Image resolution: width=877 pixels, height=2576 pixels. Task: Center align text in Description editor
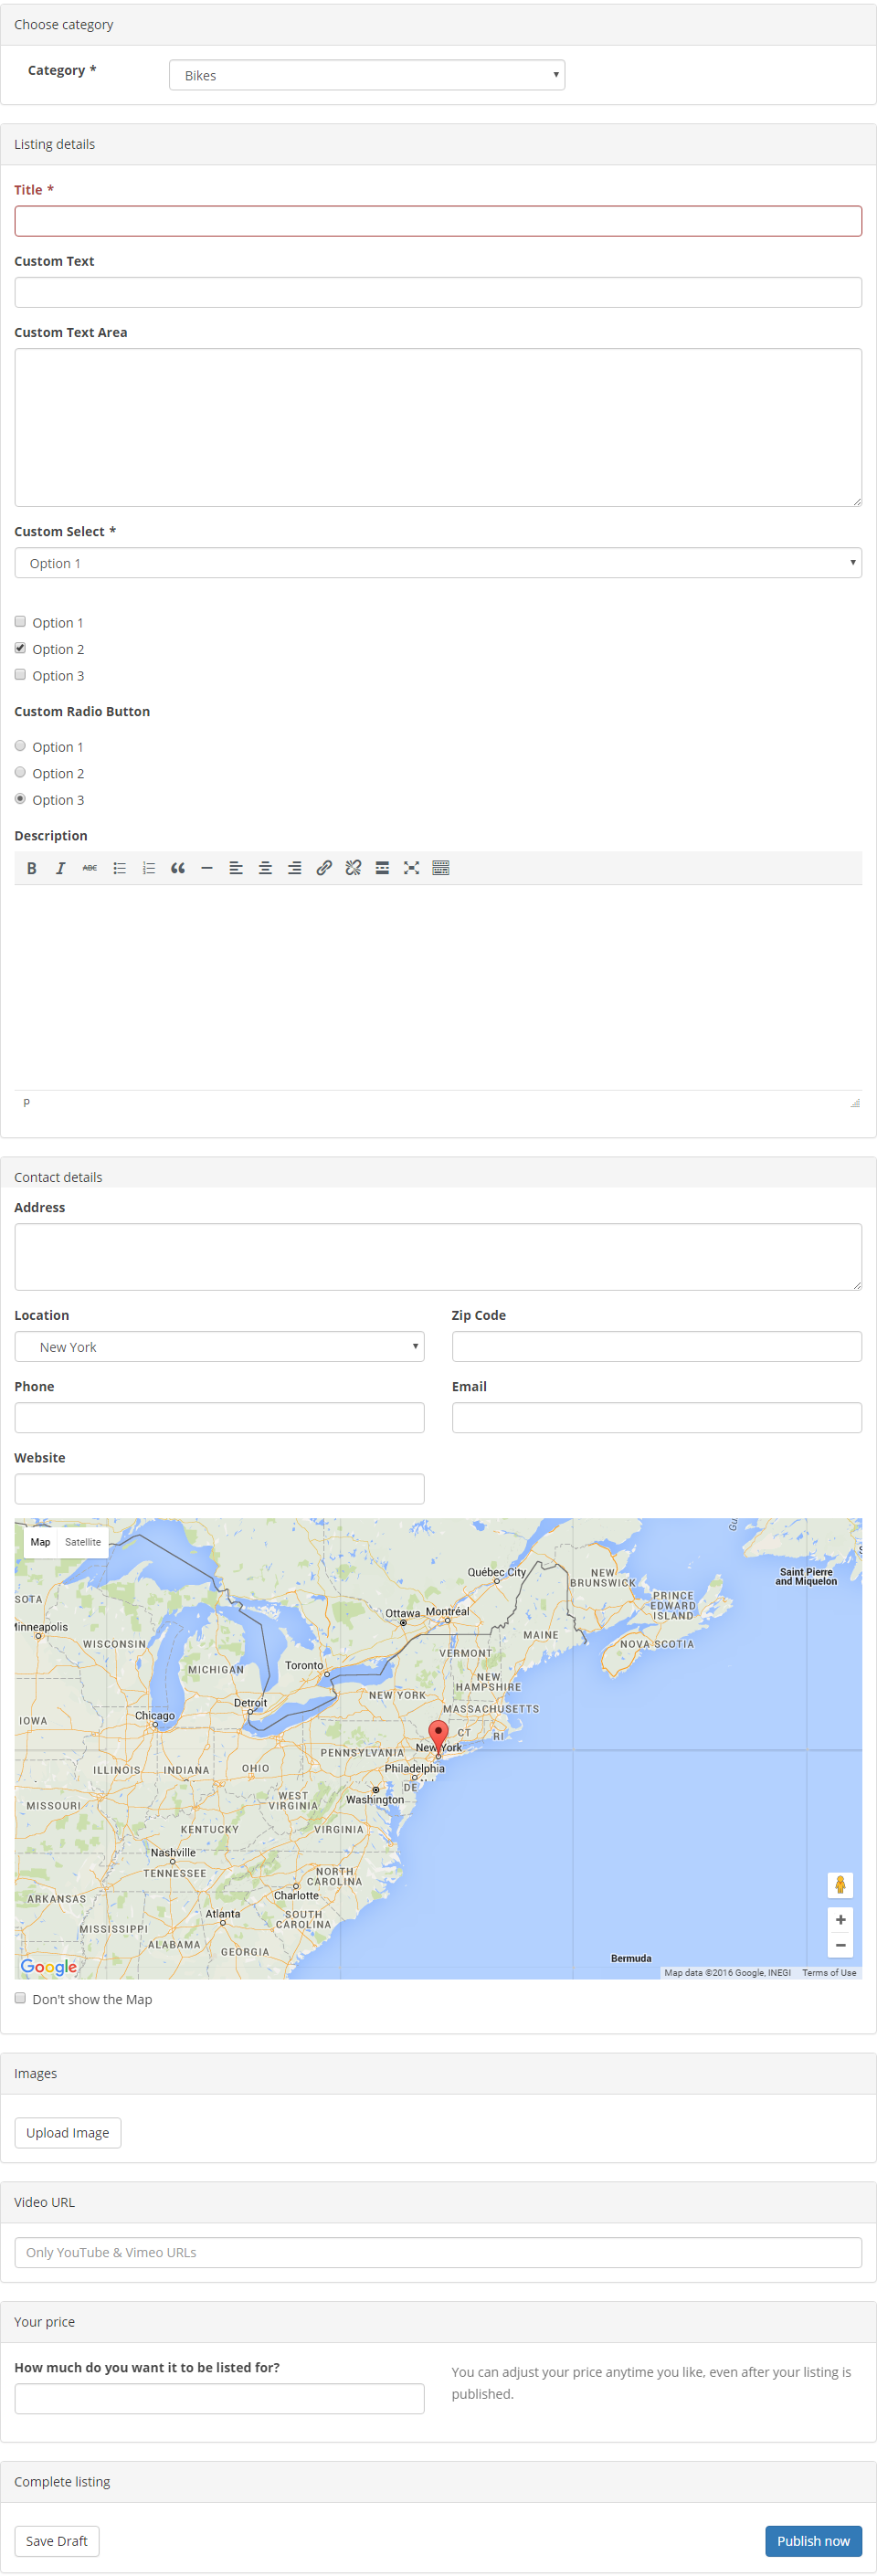click(265, 868)
